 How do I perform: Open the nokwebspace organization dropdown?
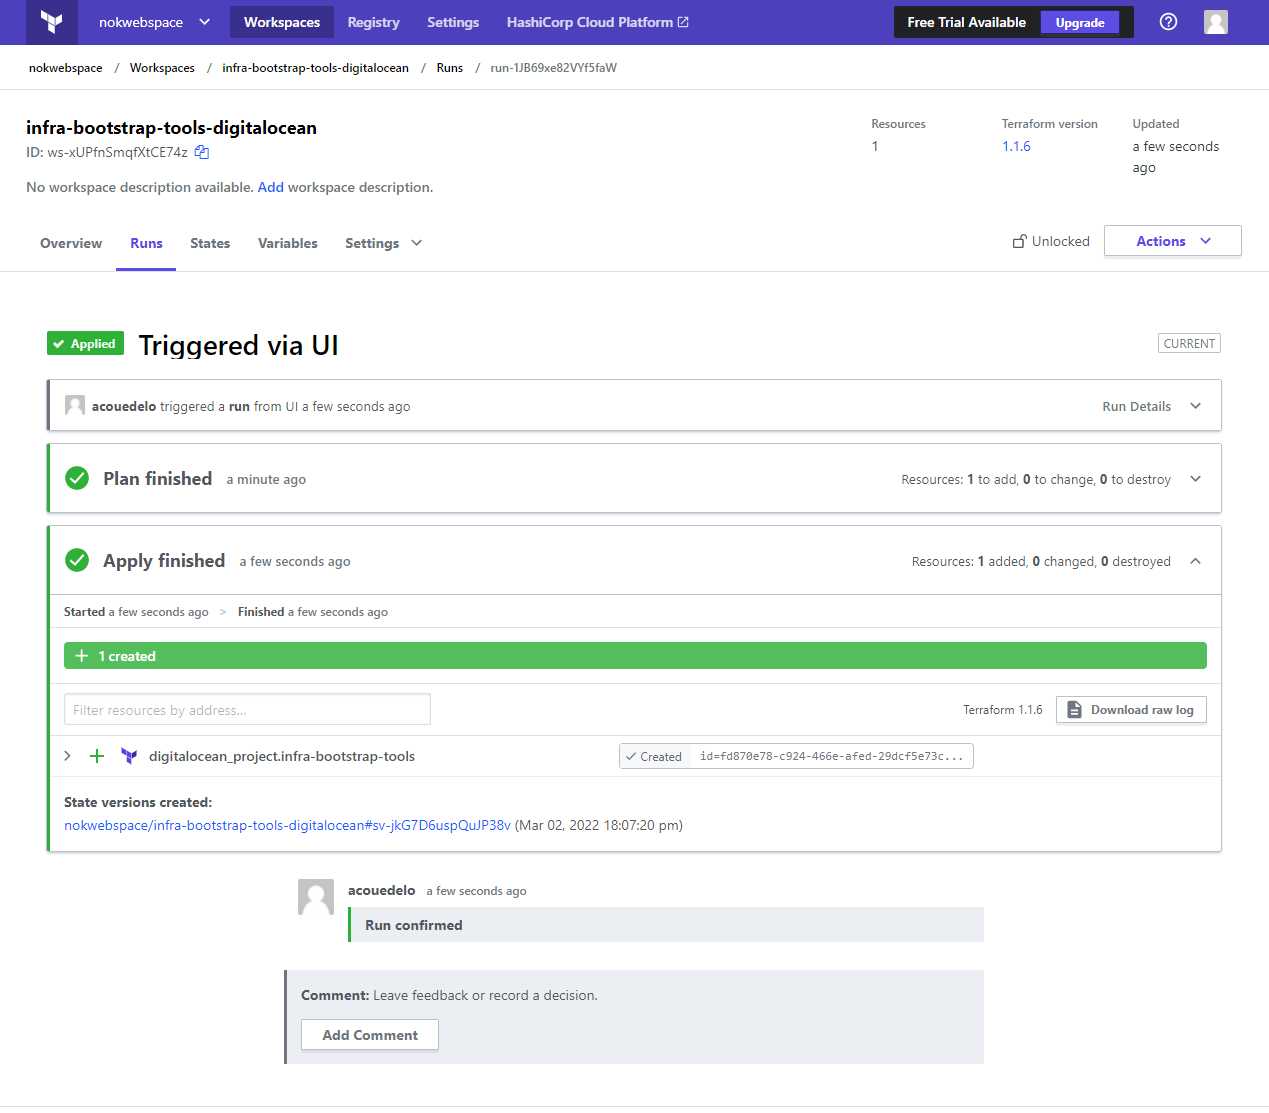tap(154, 22)
